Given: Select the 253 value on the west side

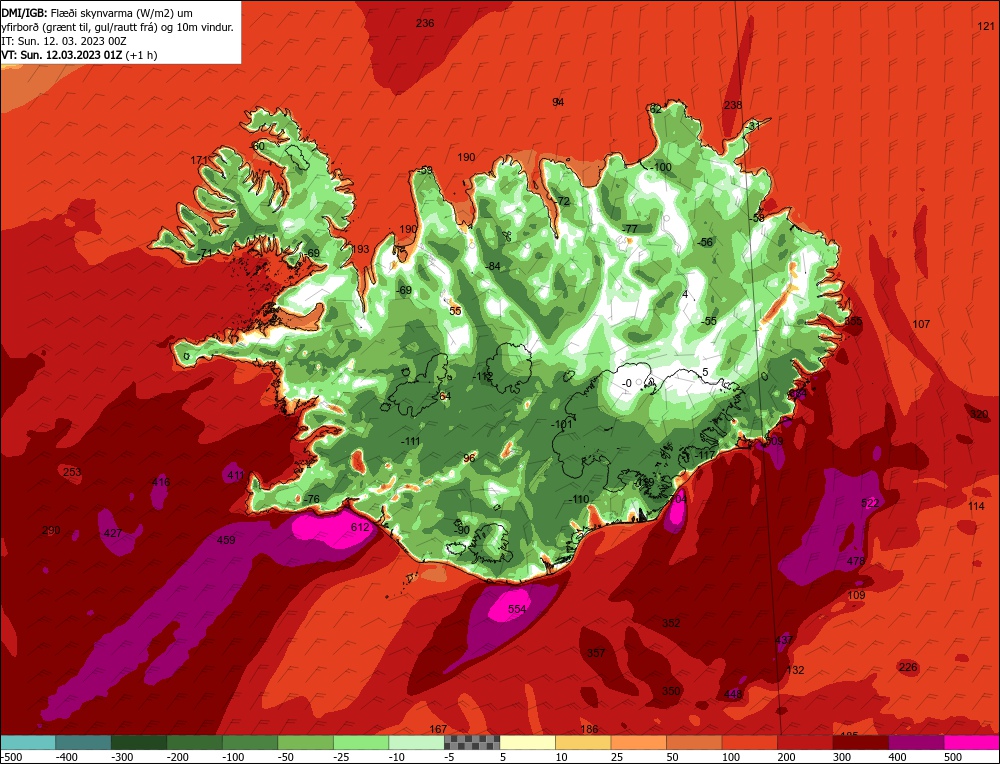Looking at the screenshot, I should click(x=72, y=472).
